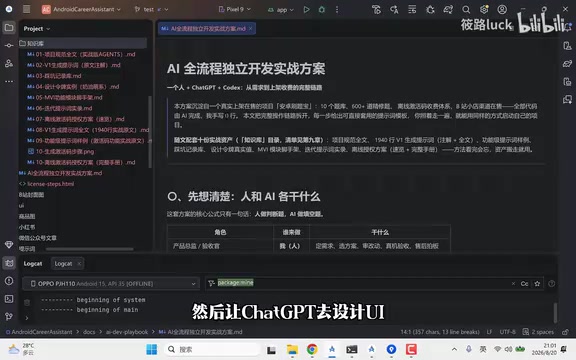Close the second Logcat tab
Viewport: 576px width, 360px height.
pyautogui.click(x=79, y=264)
